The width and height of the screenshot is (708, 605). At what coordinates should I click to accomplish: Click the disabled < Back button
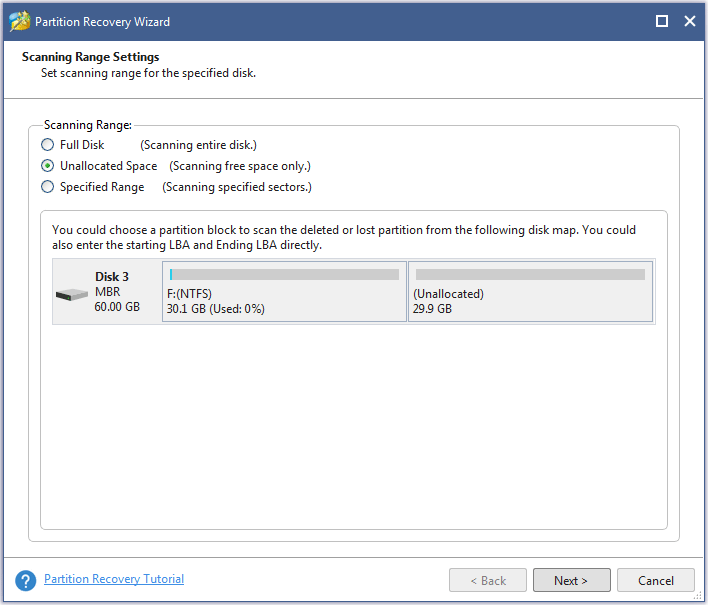(x=488, y=580)
